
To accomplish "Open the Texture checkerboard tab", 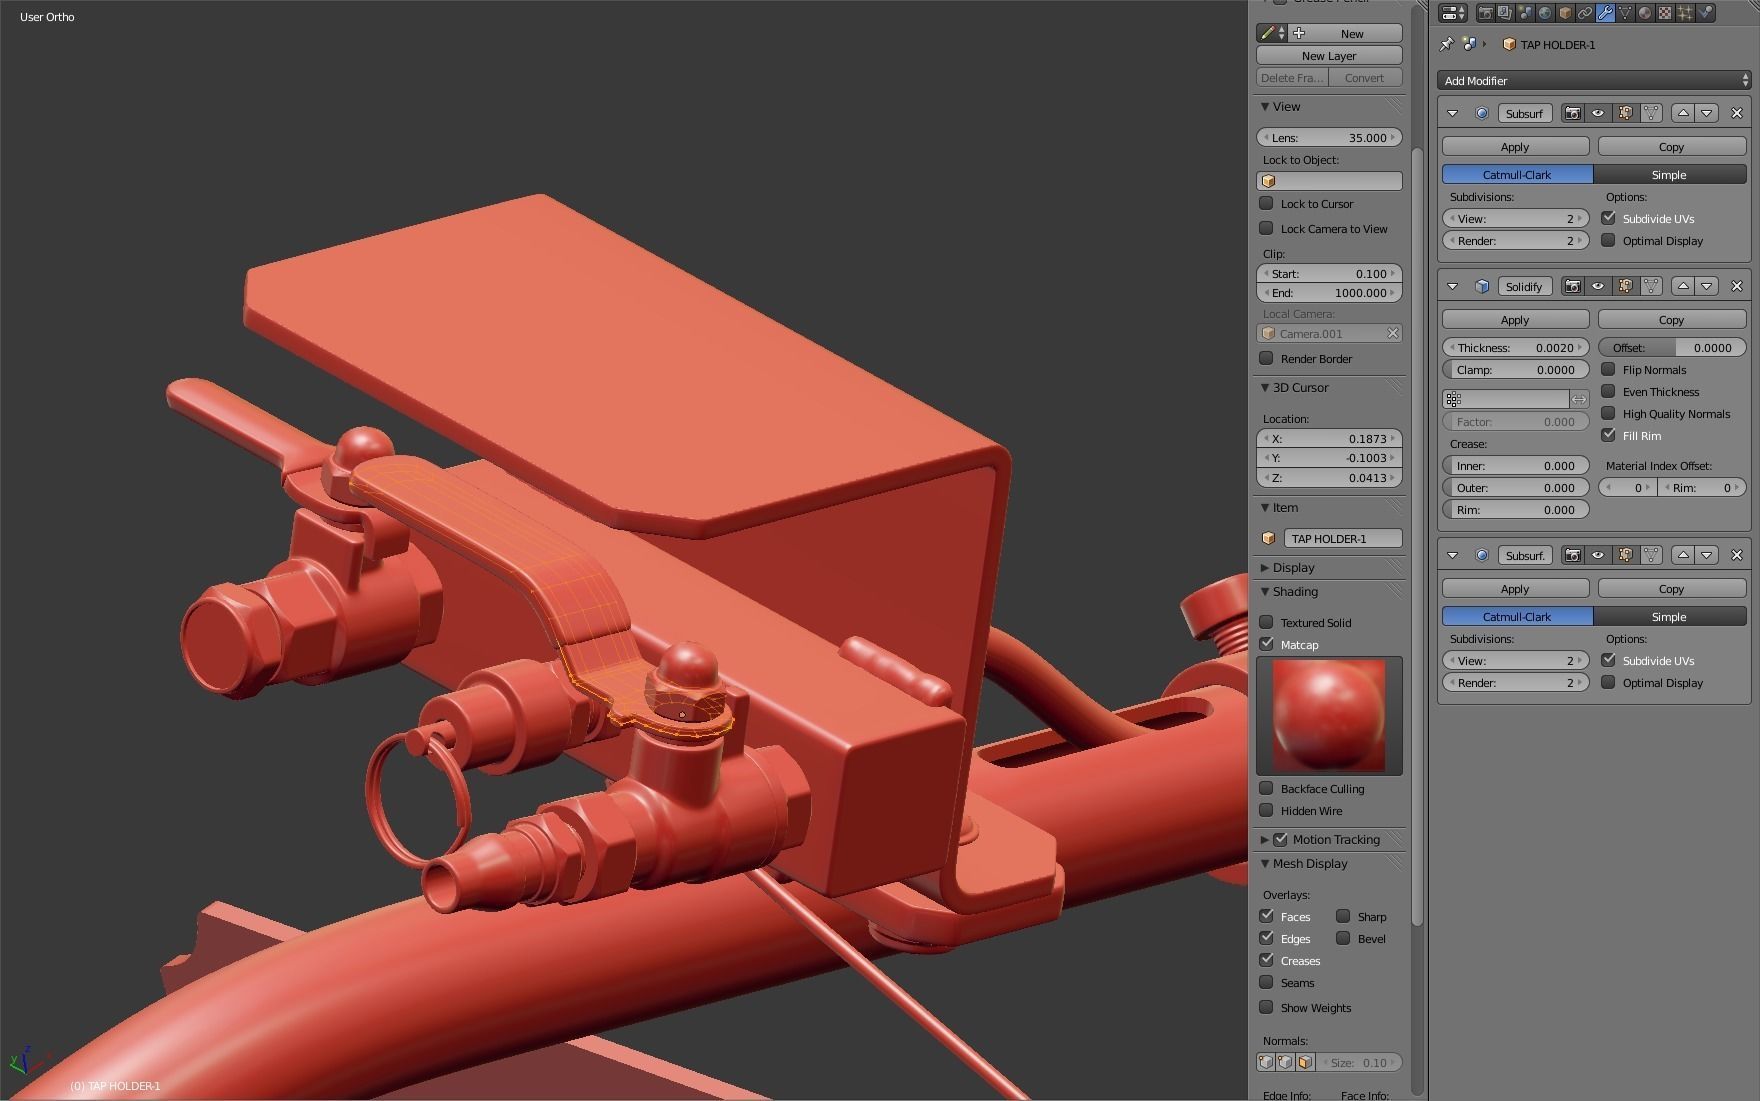I will 1665,13.
